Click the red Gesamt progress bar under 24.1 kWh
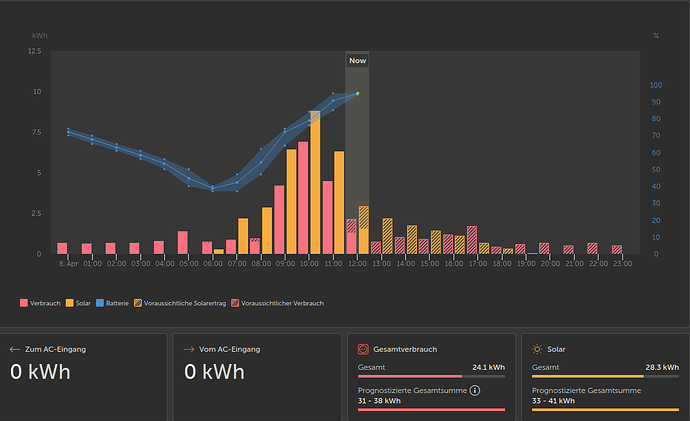The image size is (690, 421). coord(431,377)
